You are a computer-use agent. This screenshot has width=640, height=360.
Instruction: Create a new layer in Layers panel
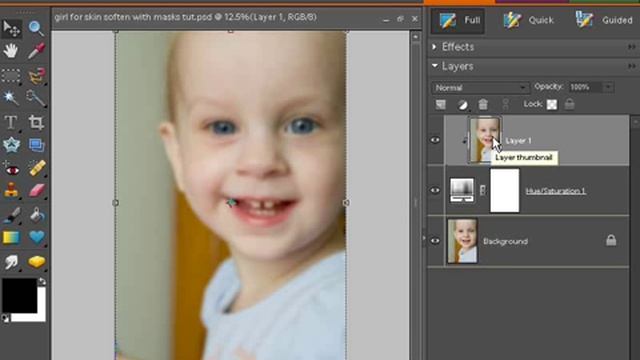point(440,104)
